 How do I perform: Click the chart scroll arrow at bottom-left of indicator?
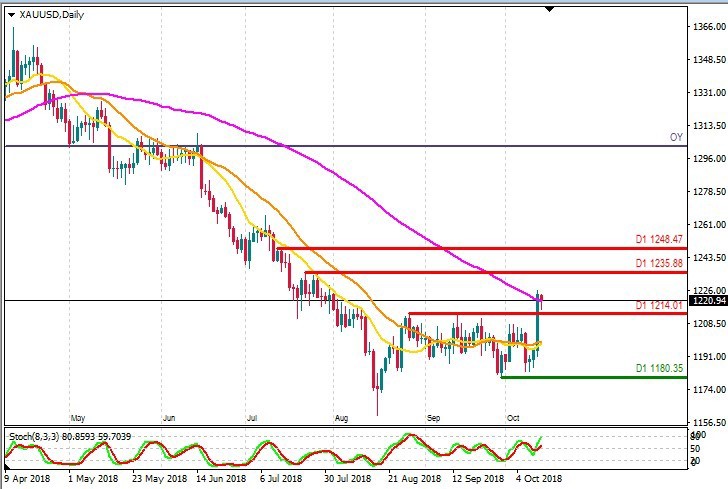(7, 466)
